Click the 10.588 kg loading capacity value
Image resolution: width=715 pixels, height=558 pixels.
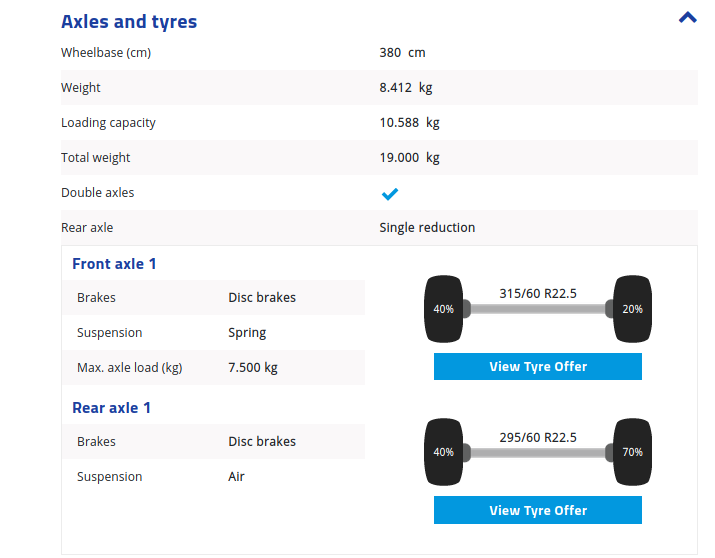(x=409, y=123)
